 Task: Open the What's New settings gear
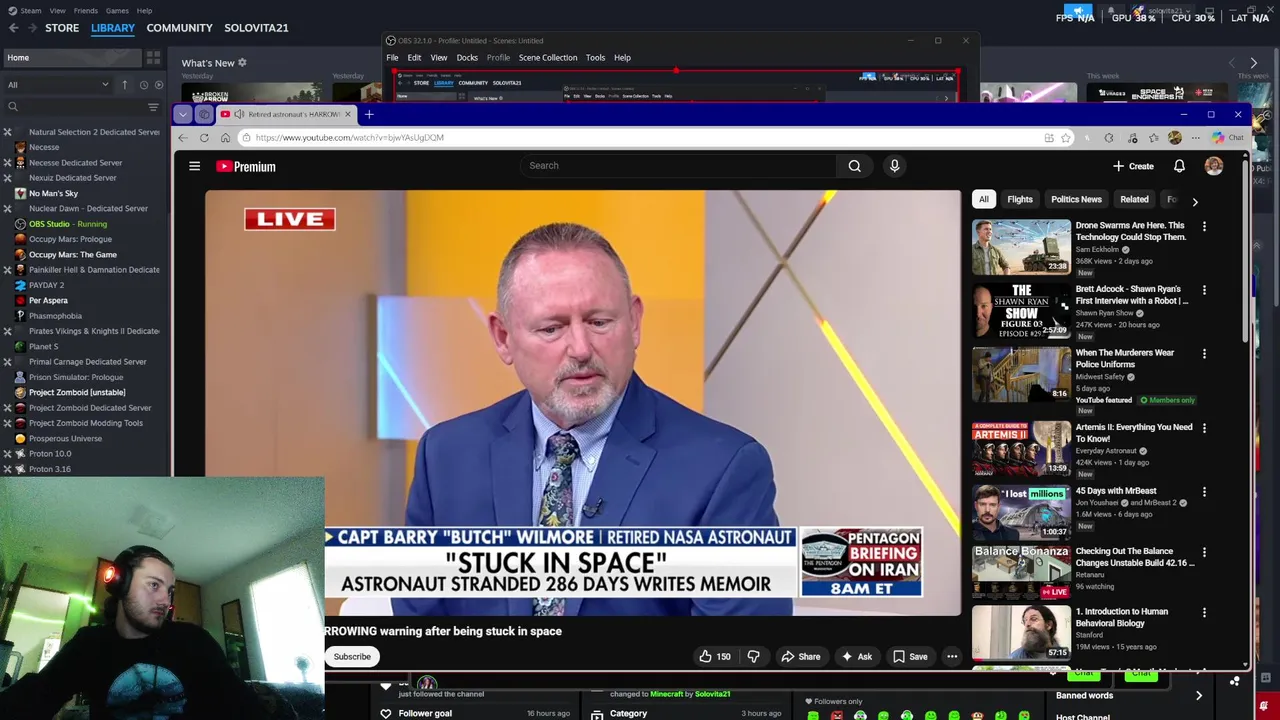[x=242, y=63]
